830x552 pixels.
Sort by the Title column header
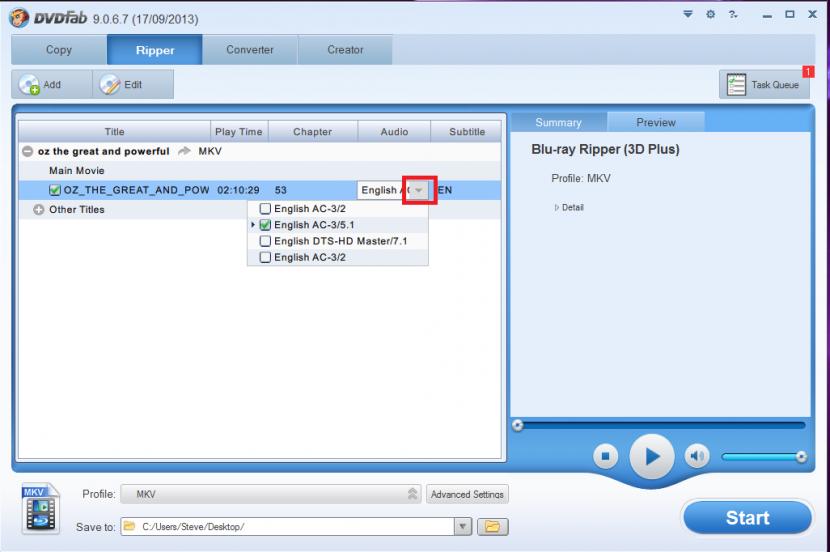(114, 132)
